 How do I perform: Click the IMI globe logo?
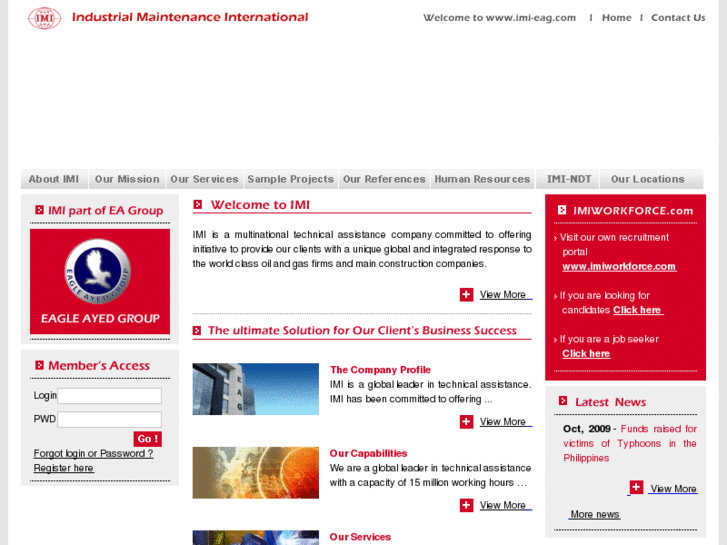45,18
